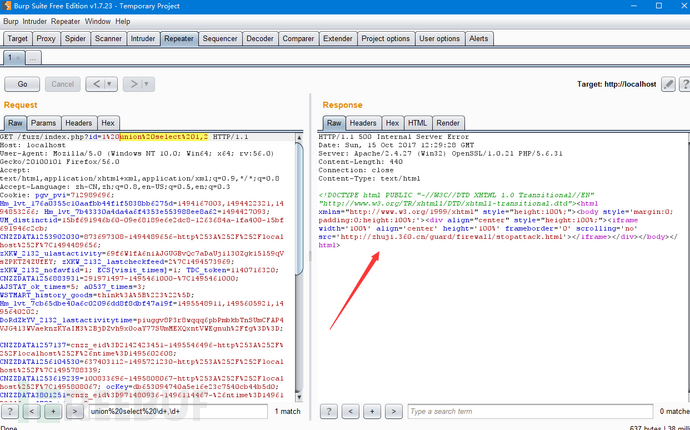The image size is (690, 430).
Task: Click 'Target: http://localhost' label
Action: [617, 84]
